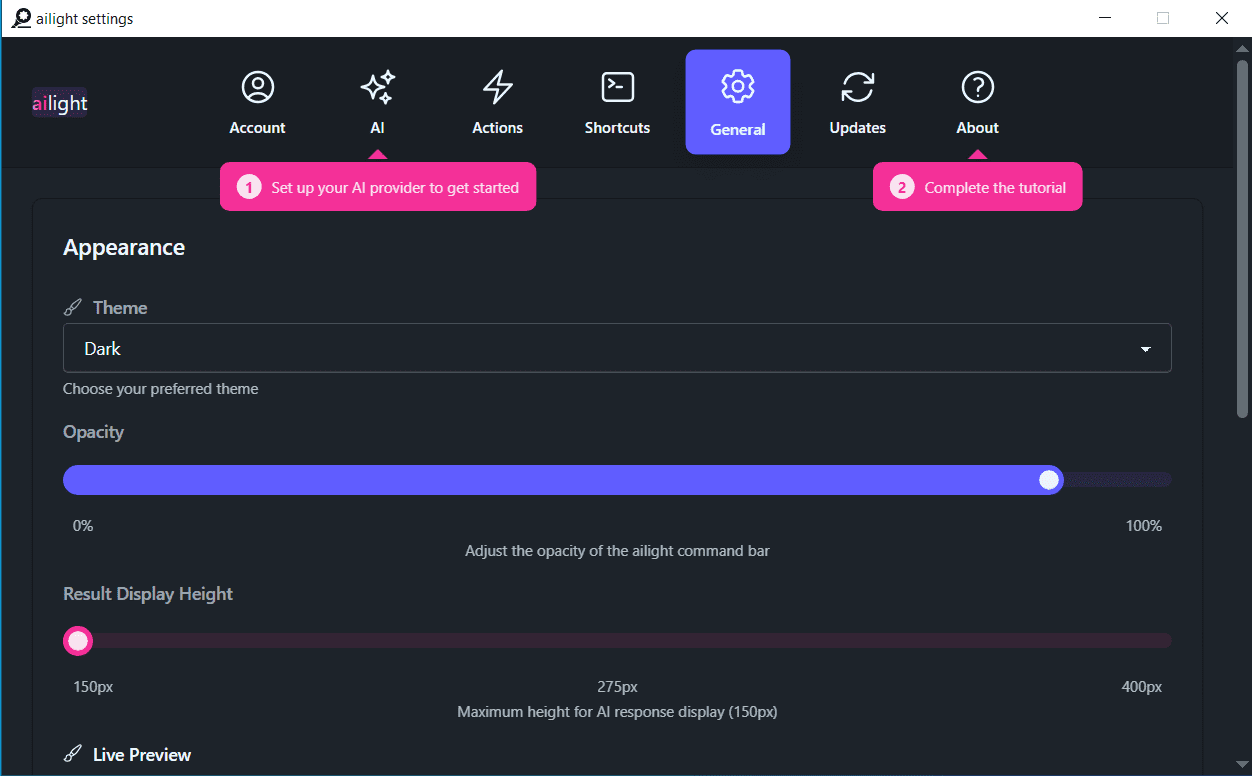
Task: Click the Appearance heading
Action: click(124, 248)
